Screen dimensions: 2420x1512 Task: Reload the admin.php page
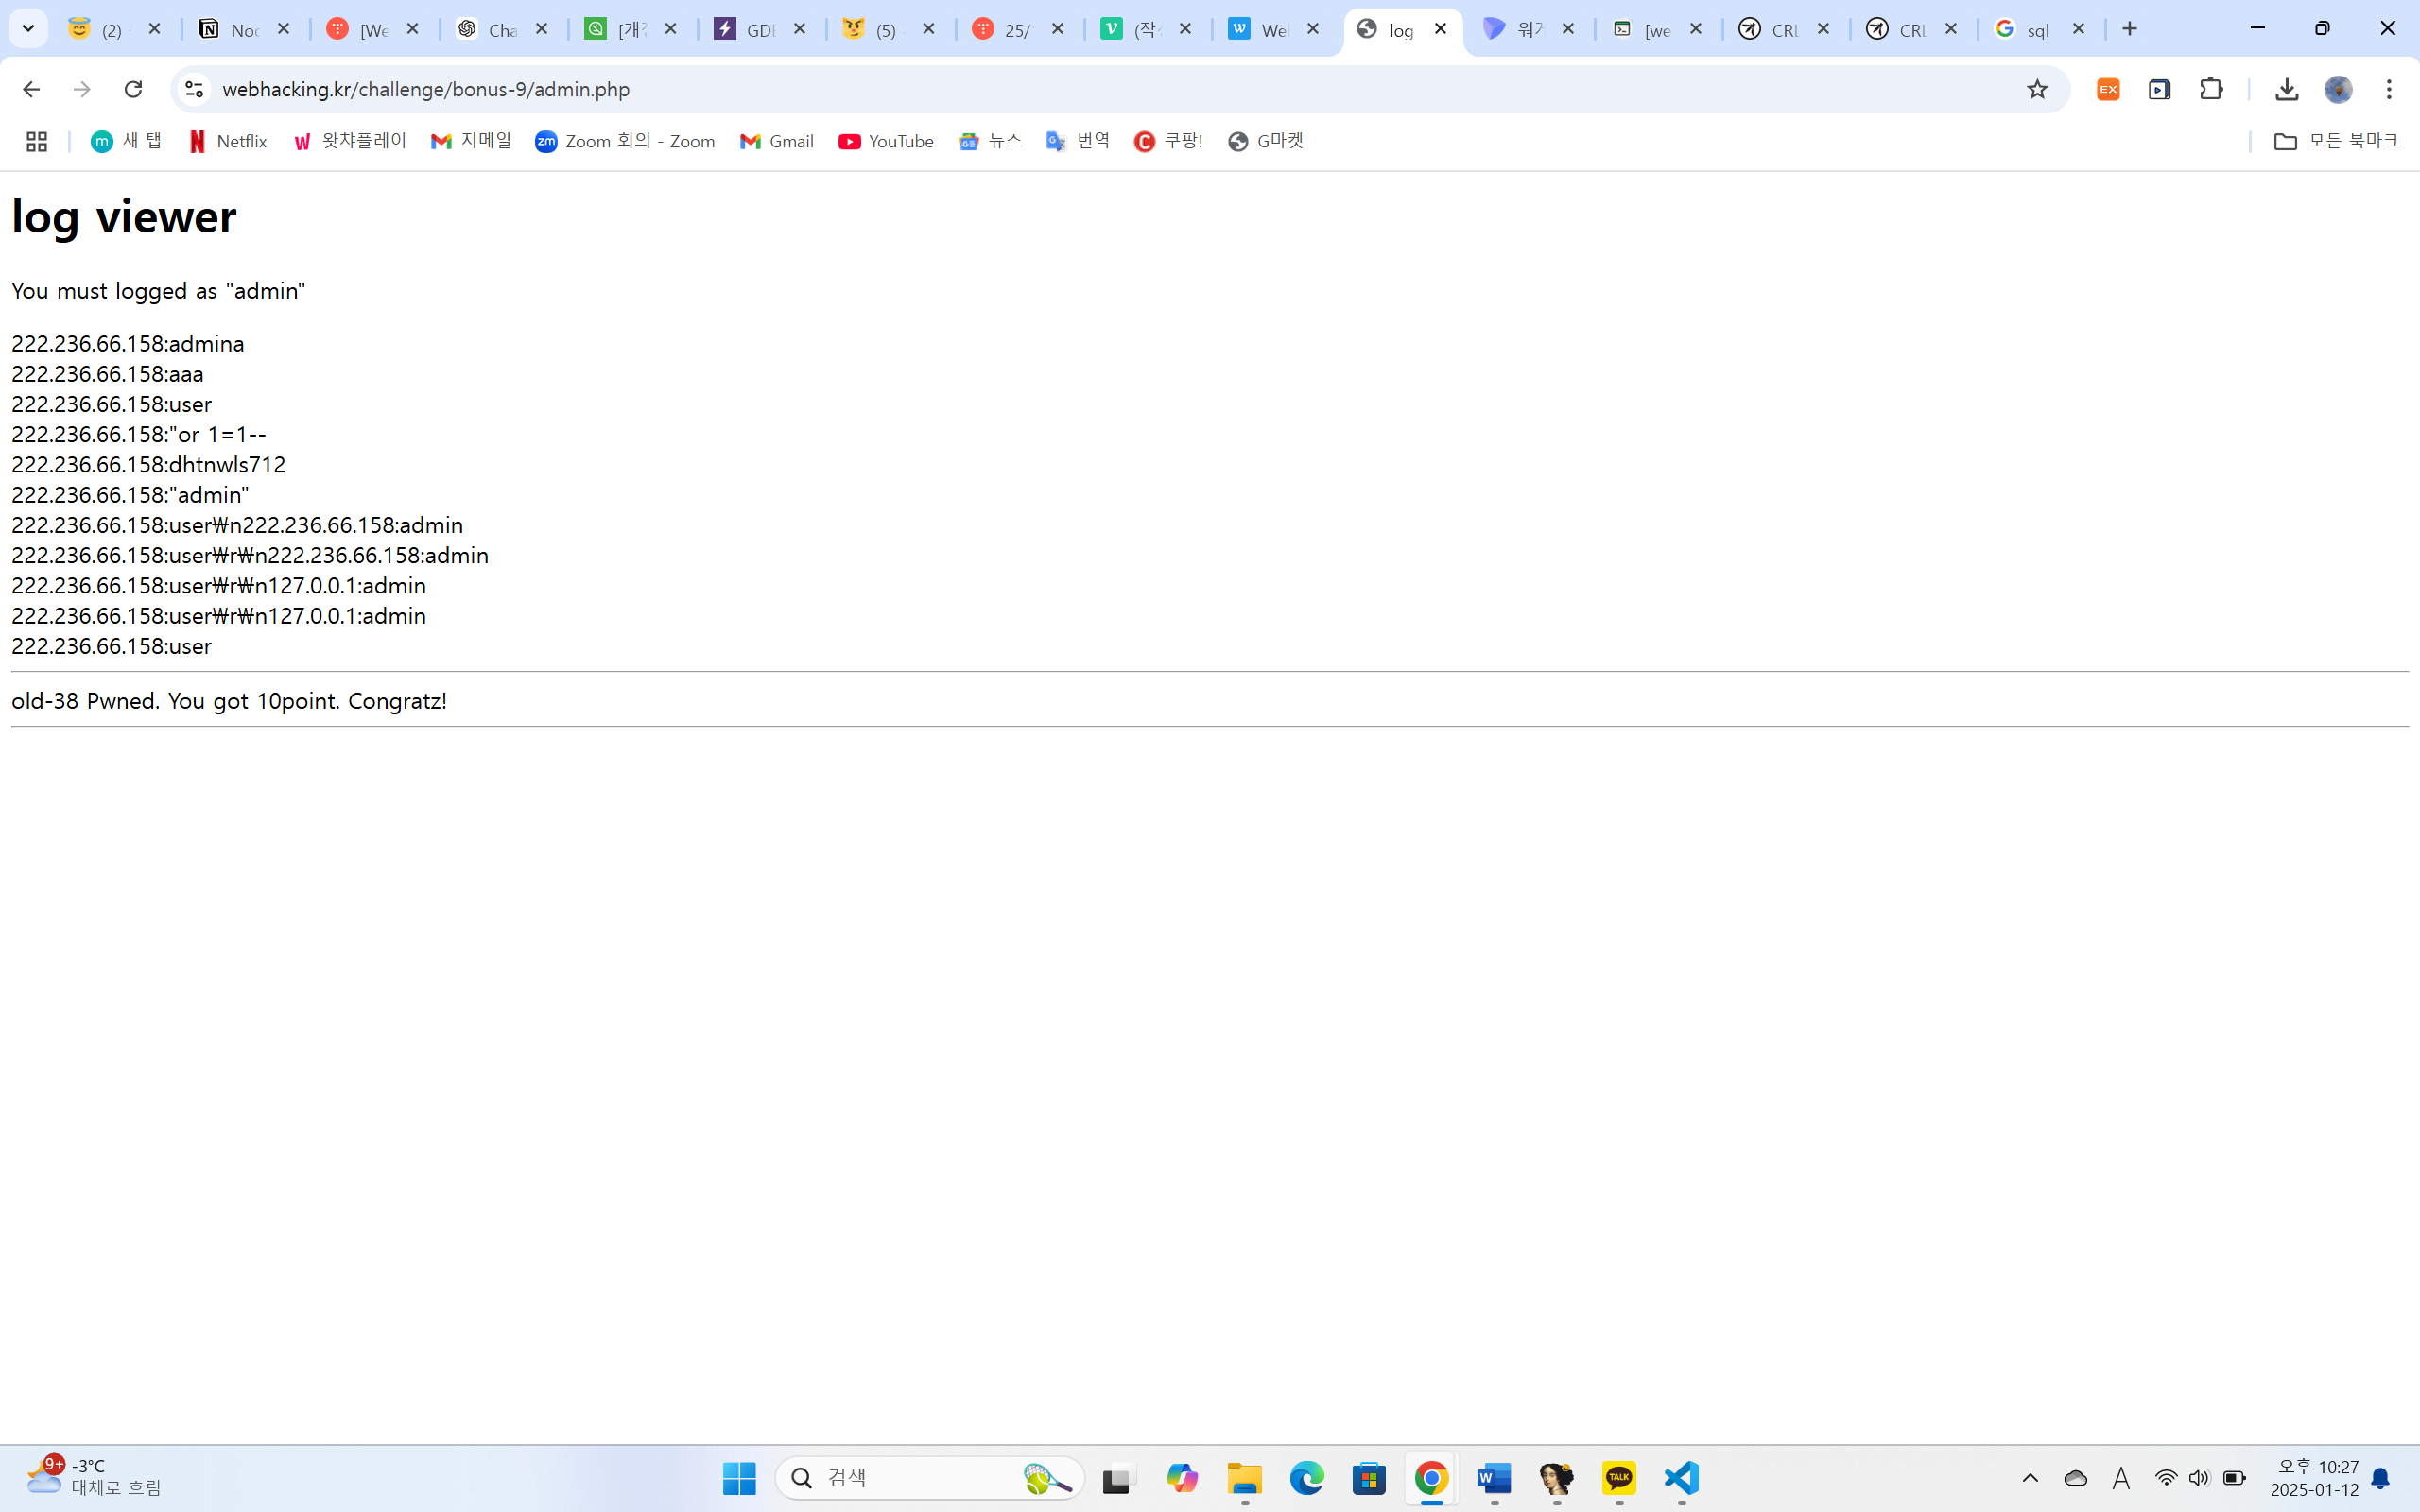click(x=133, y=89)
